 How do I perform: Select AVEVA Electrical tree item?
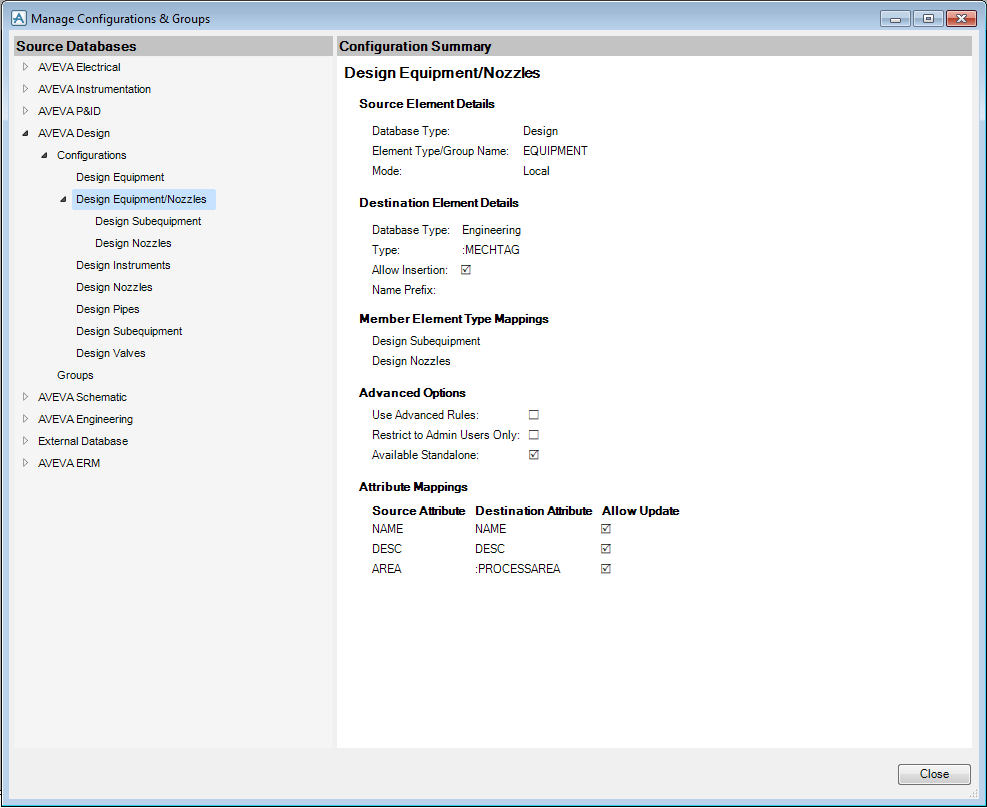click(79, 67)
